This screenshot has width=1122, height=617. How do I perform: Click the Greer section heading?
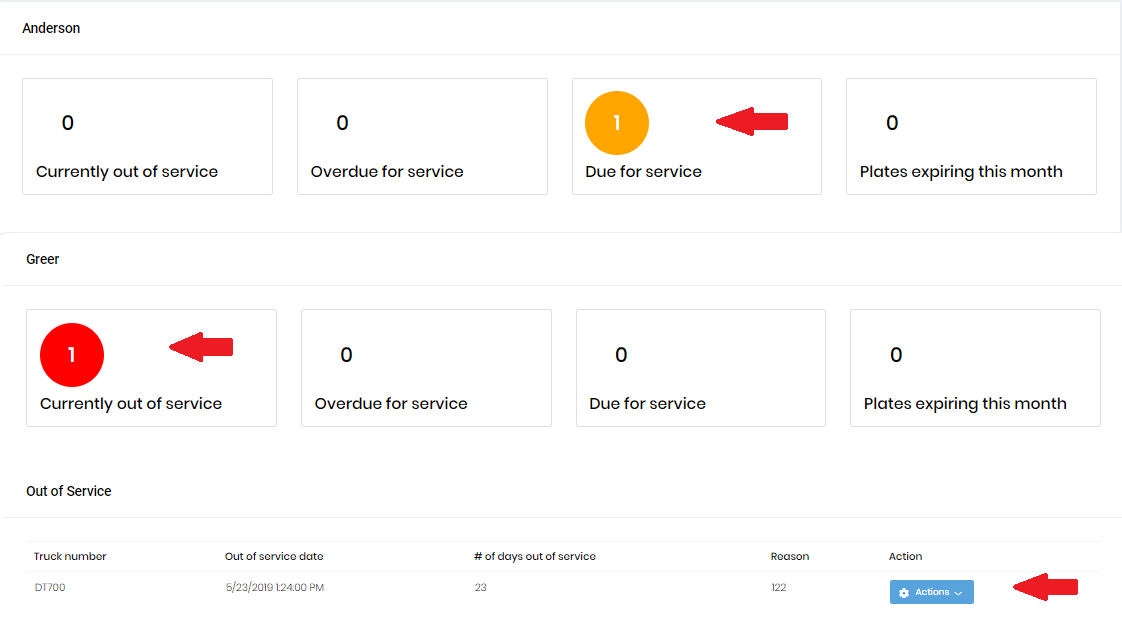(43, 259)
